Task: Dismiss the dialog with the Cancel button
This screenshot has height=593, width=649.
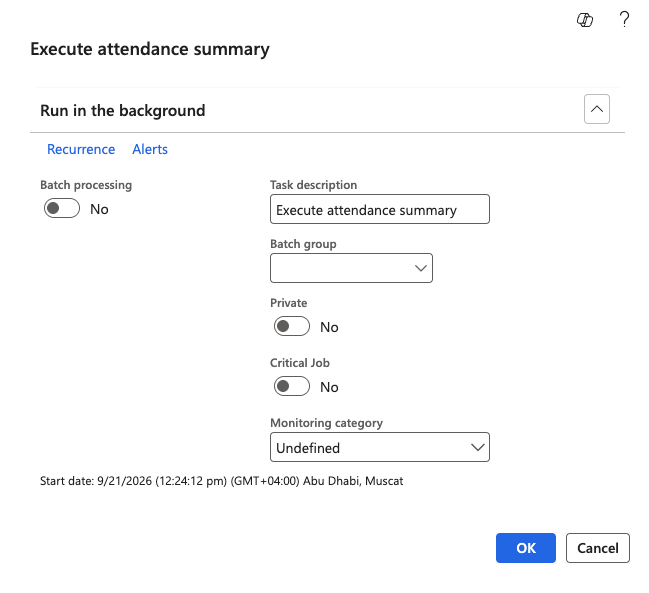Action: (598, 548)
